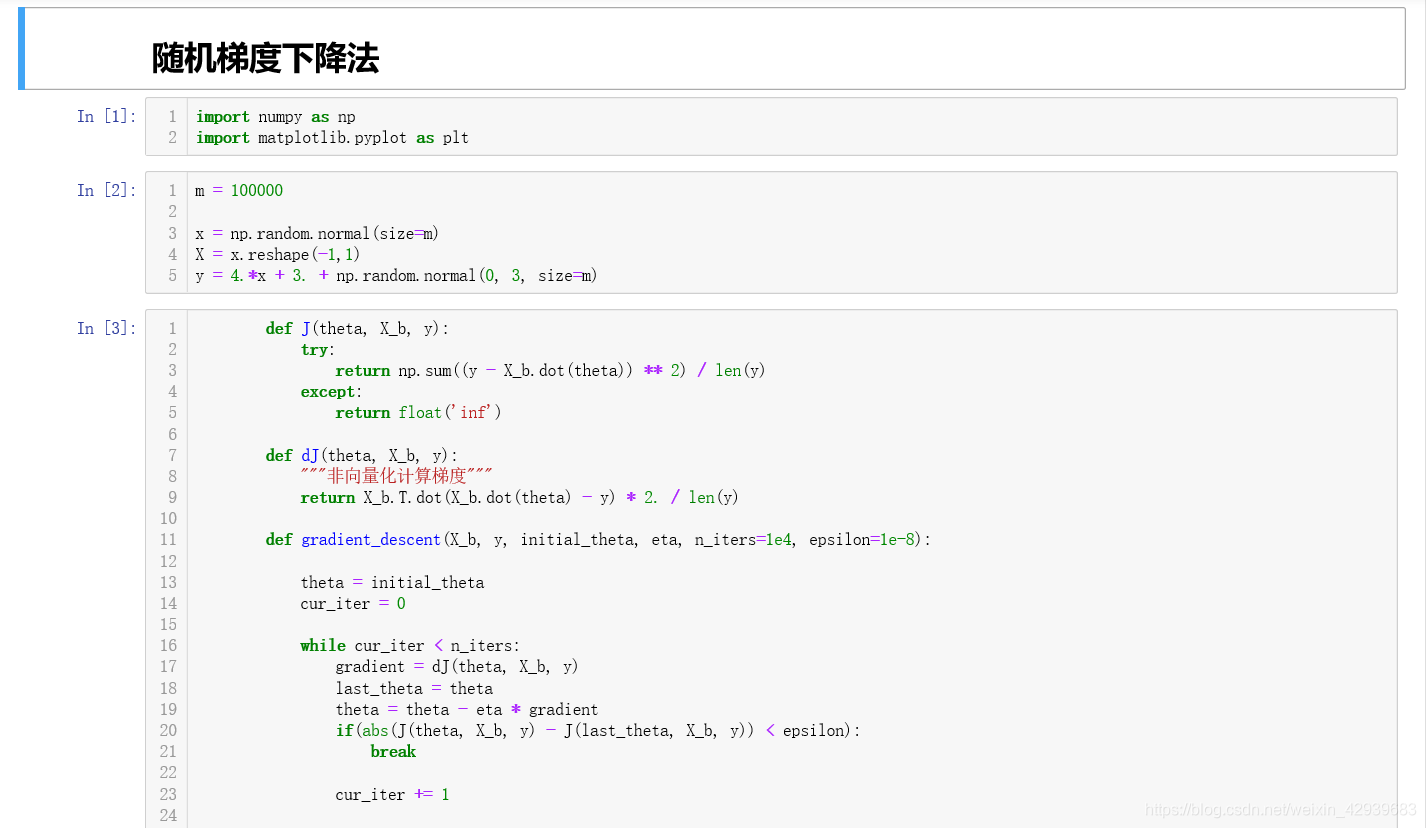Click the In [2] prompt label
This screenshot has height=828, width=1426.
click(x=107, y=190)
